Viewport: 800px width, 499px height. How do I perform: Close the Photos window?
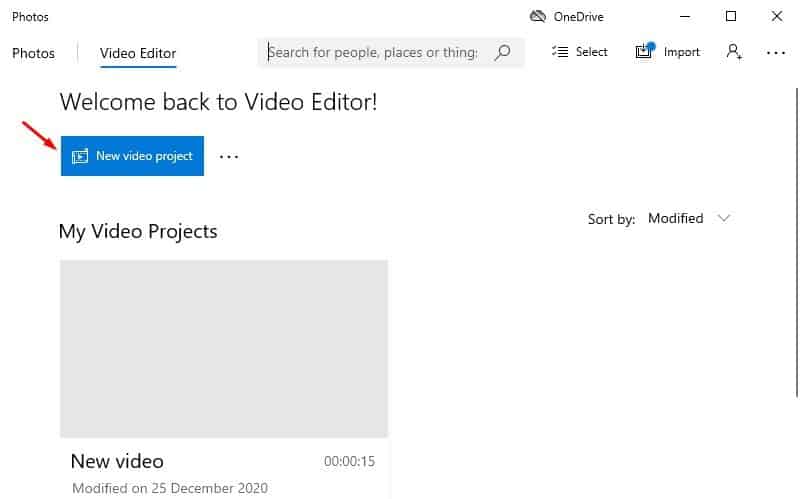[x=777, y=17]
